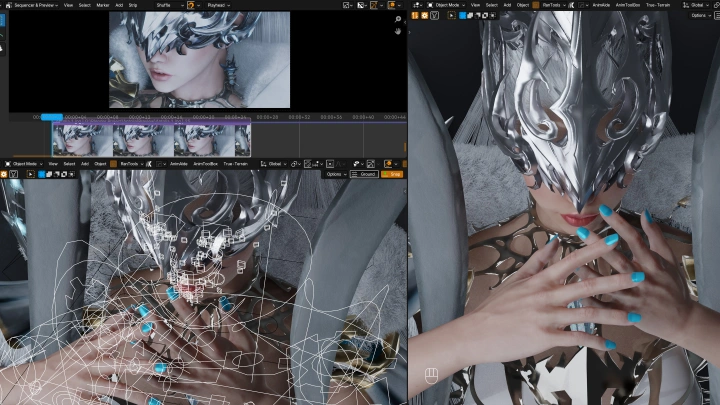Open the lower-left viewport Options dropdown
Viewport: 720px width, 405px height.
click(336, 174)
